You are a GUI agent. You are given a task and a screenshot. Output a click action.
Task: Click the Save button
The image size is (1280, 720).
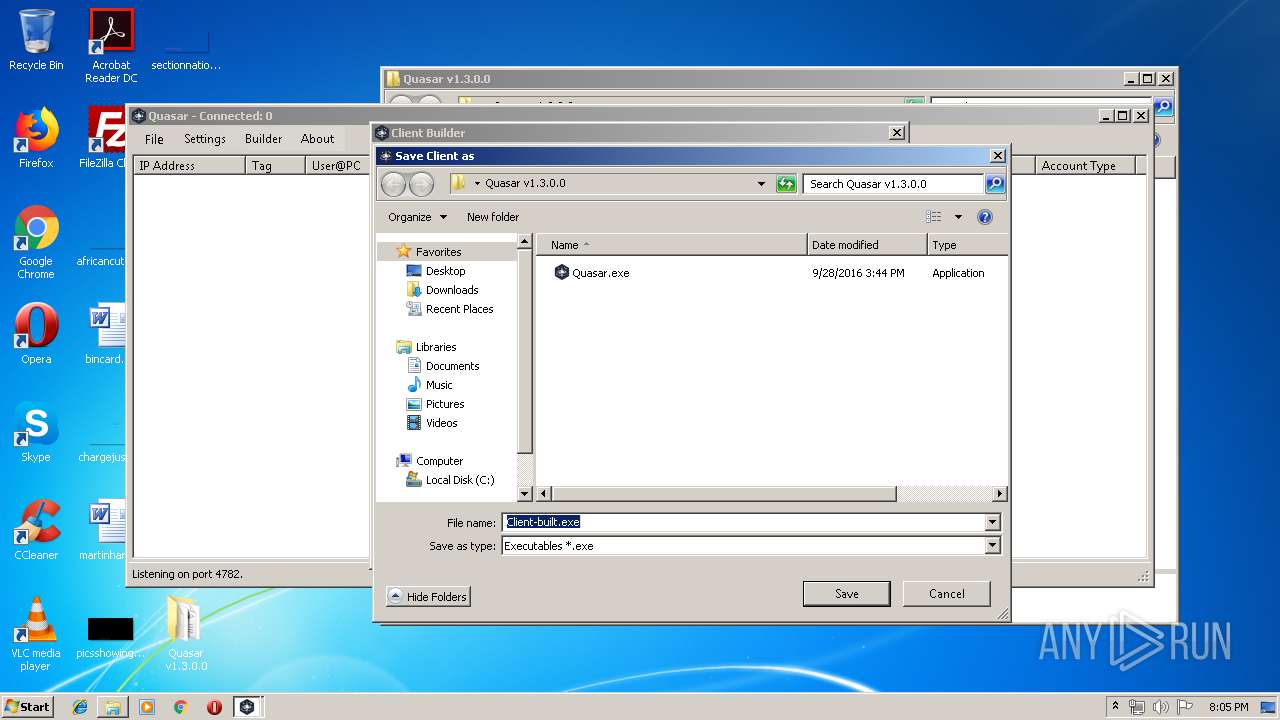847,594
